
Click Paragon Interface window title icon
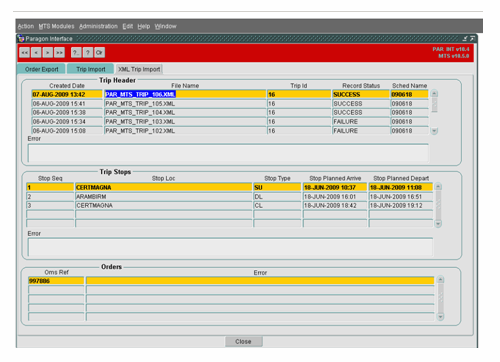[21, 39]
